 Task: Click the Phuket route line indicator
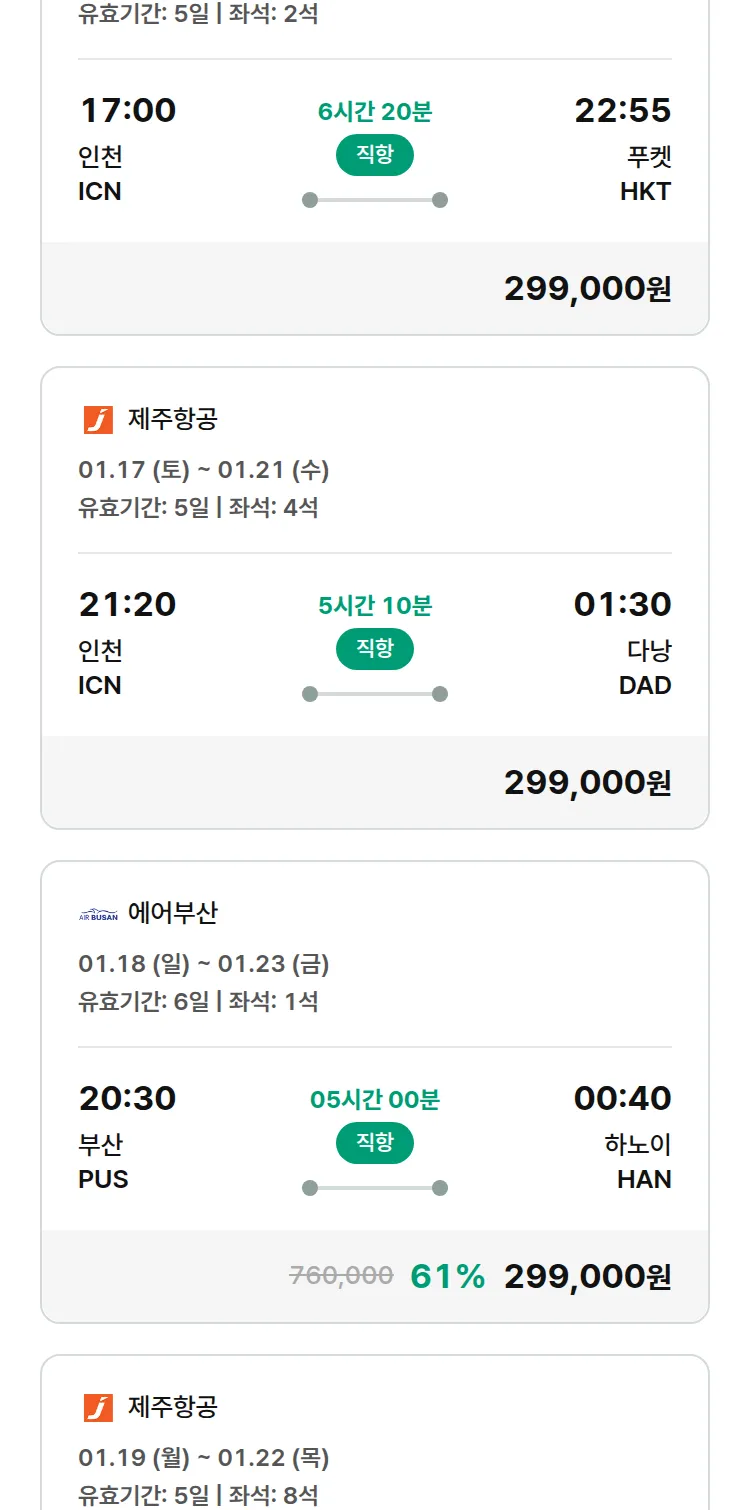375,200
